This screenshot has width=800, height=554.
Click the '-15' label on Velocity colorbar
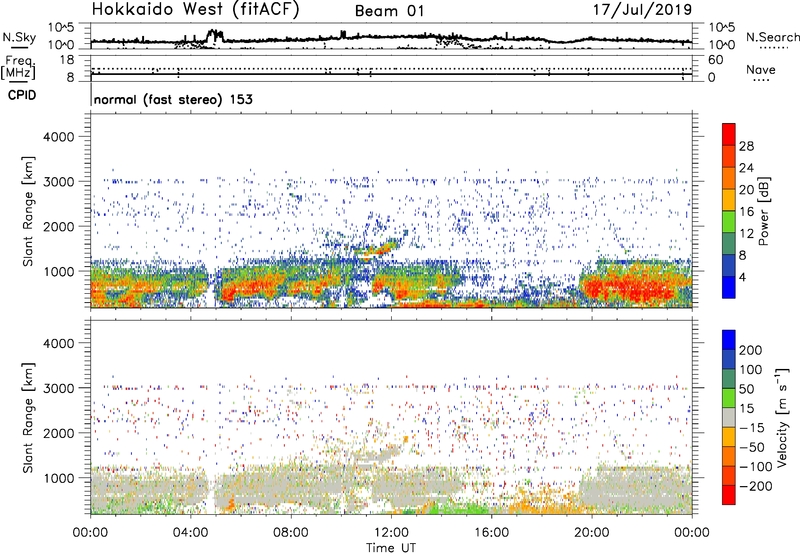[751, 427]
